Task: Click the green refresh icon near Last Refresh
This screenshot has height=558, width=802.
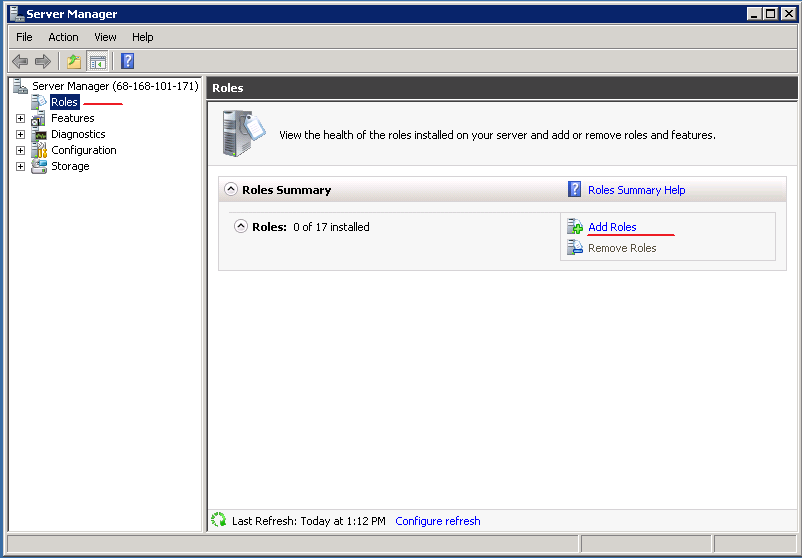Action: click(218, 520)
